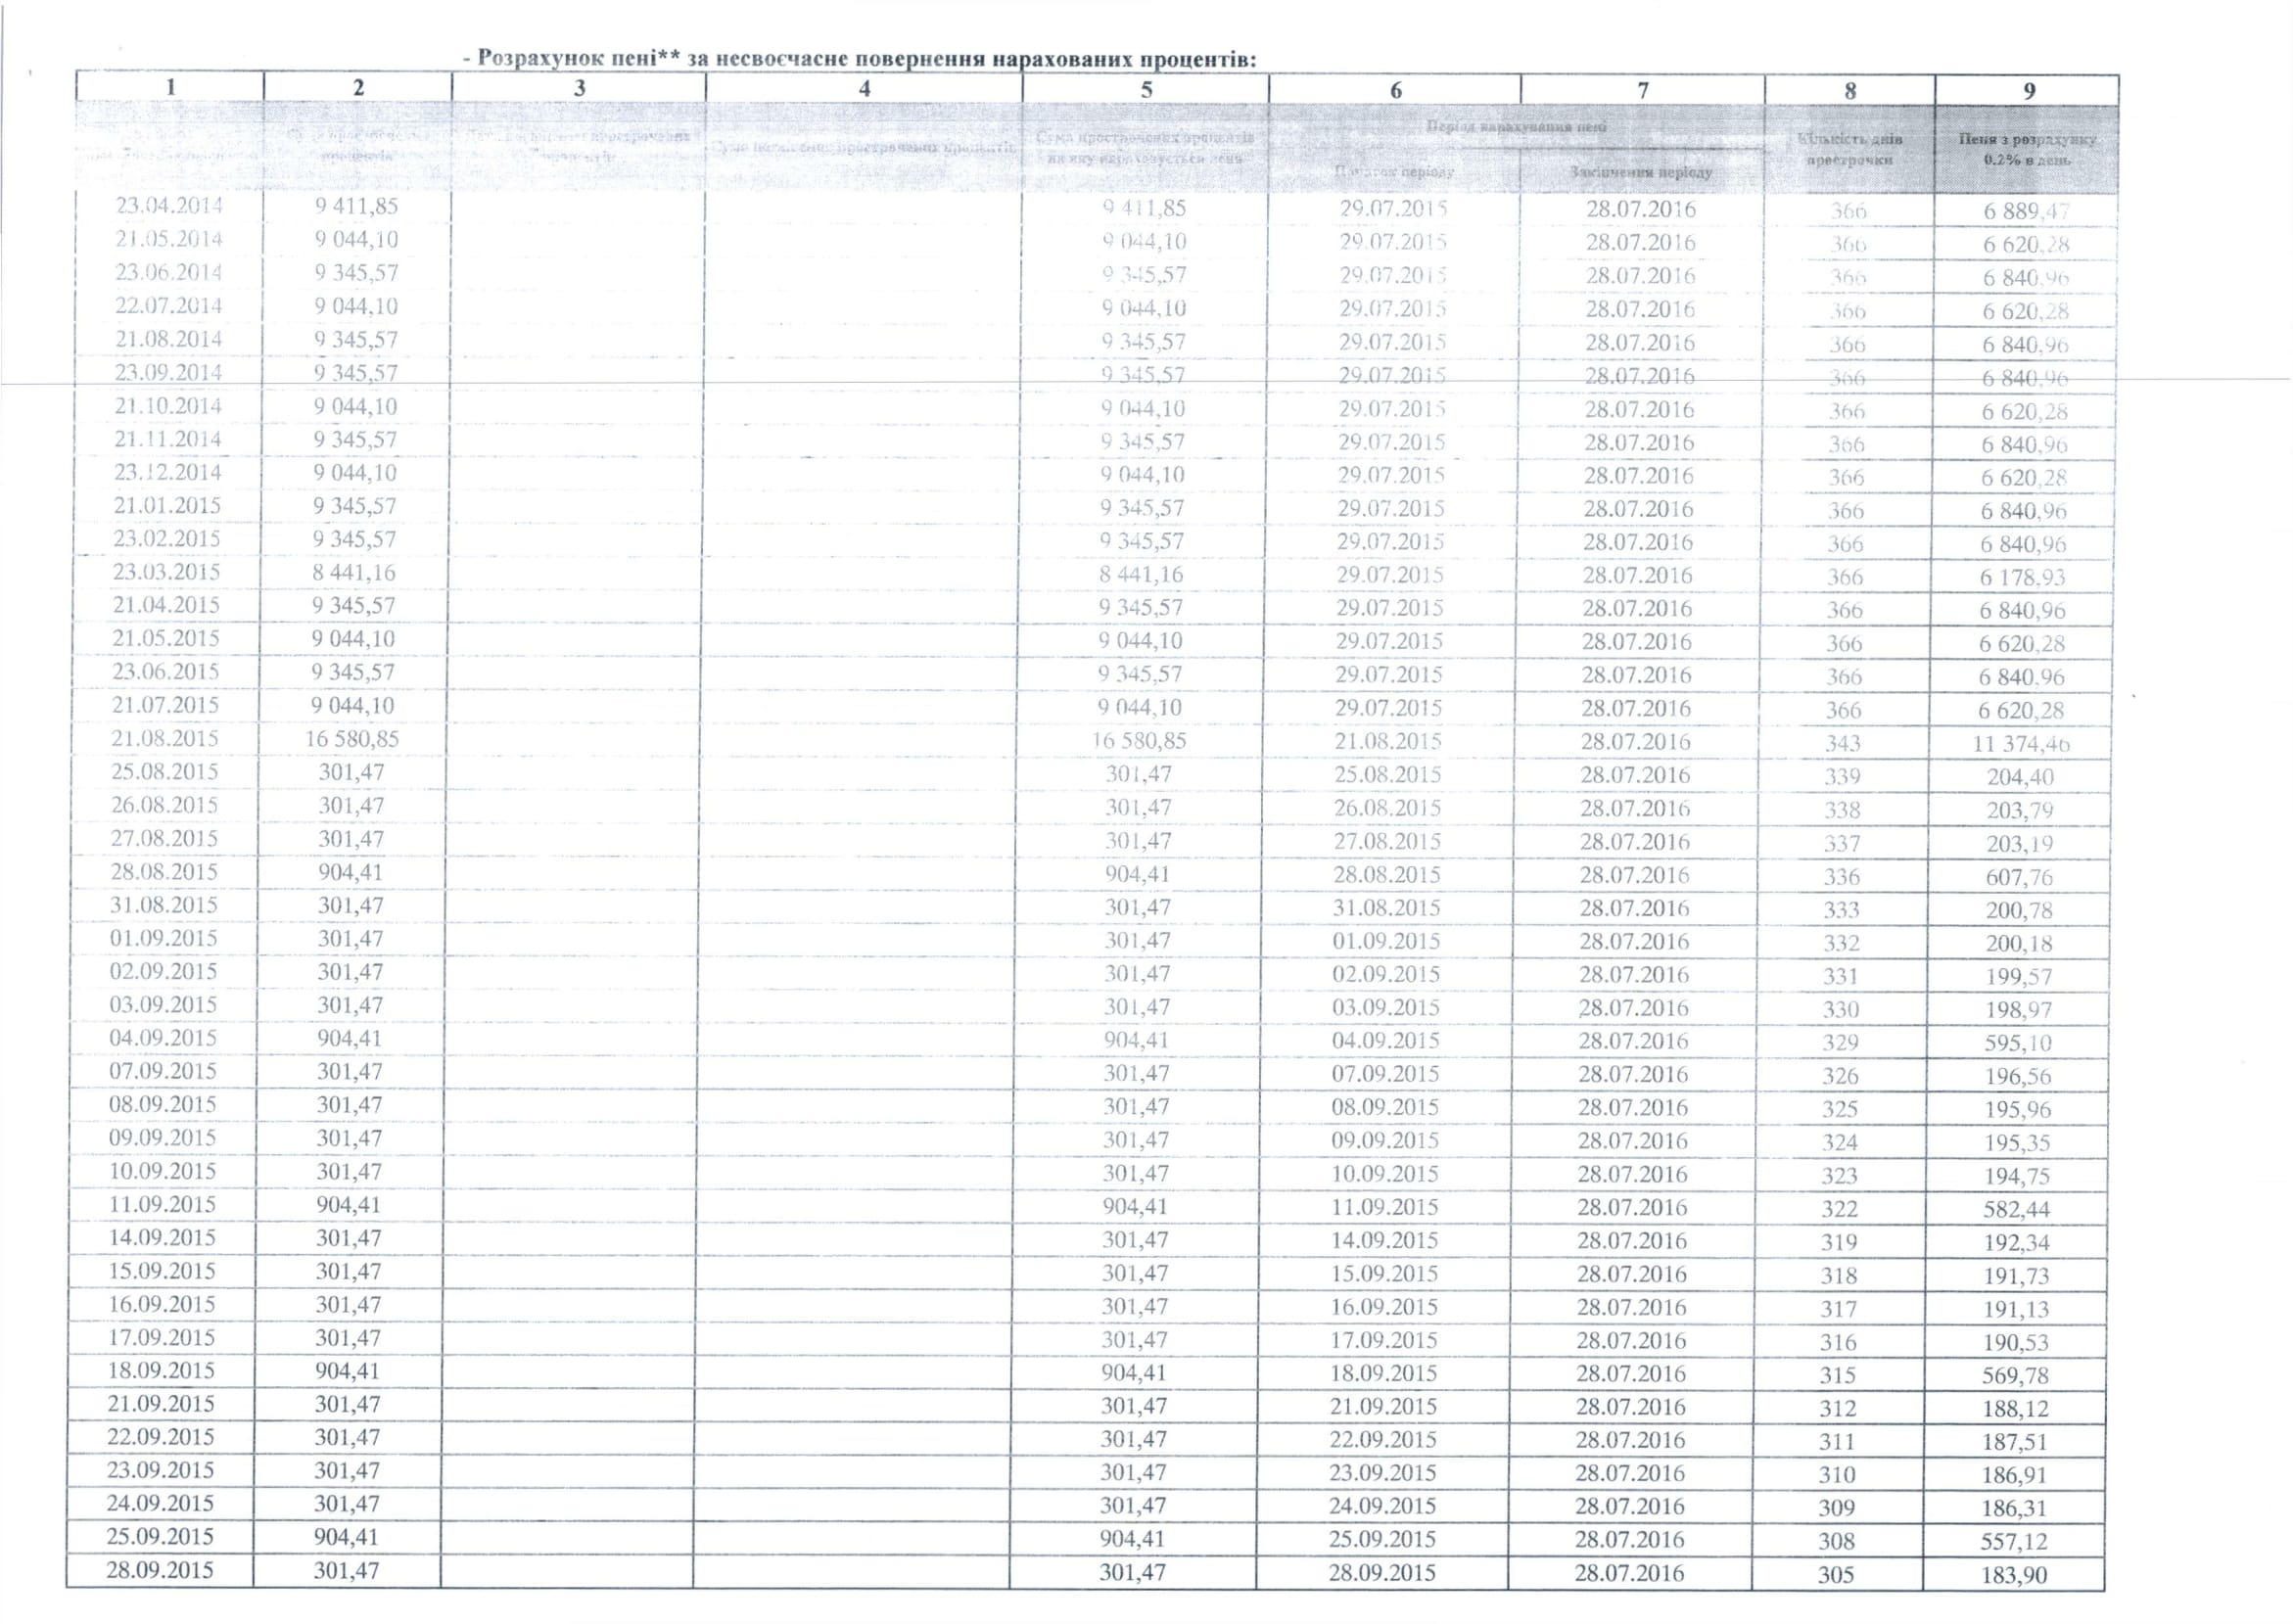Click 'Кількість днів прострочки' header cell

(1850, 149)
